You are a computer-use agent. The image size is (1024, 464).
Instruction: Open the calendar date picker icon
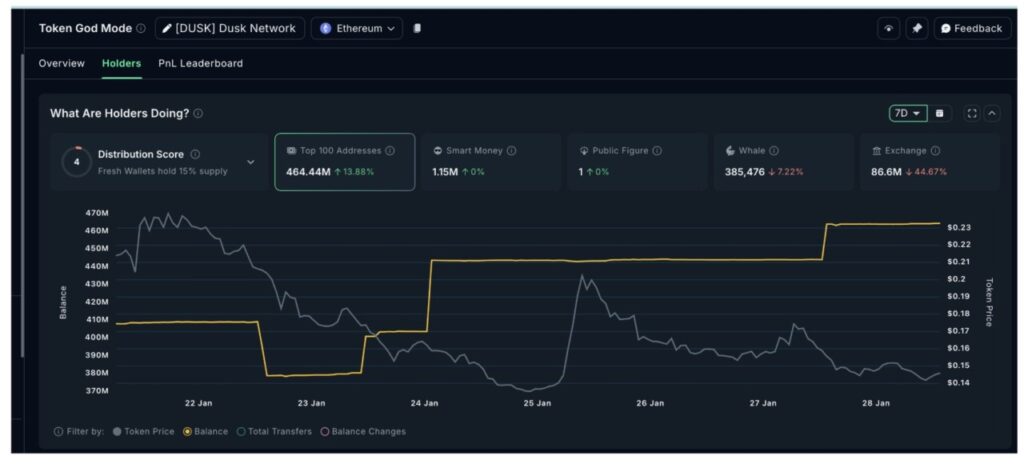(939, 114)
